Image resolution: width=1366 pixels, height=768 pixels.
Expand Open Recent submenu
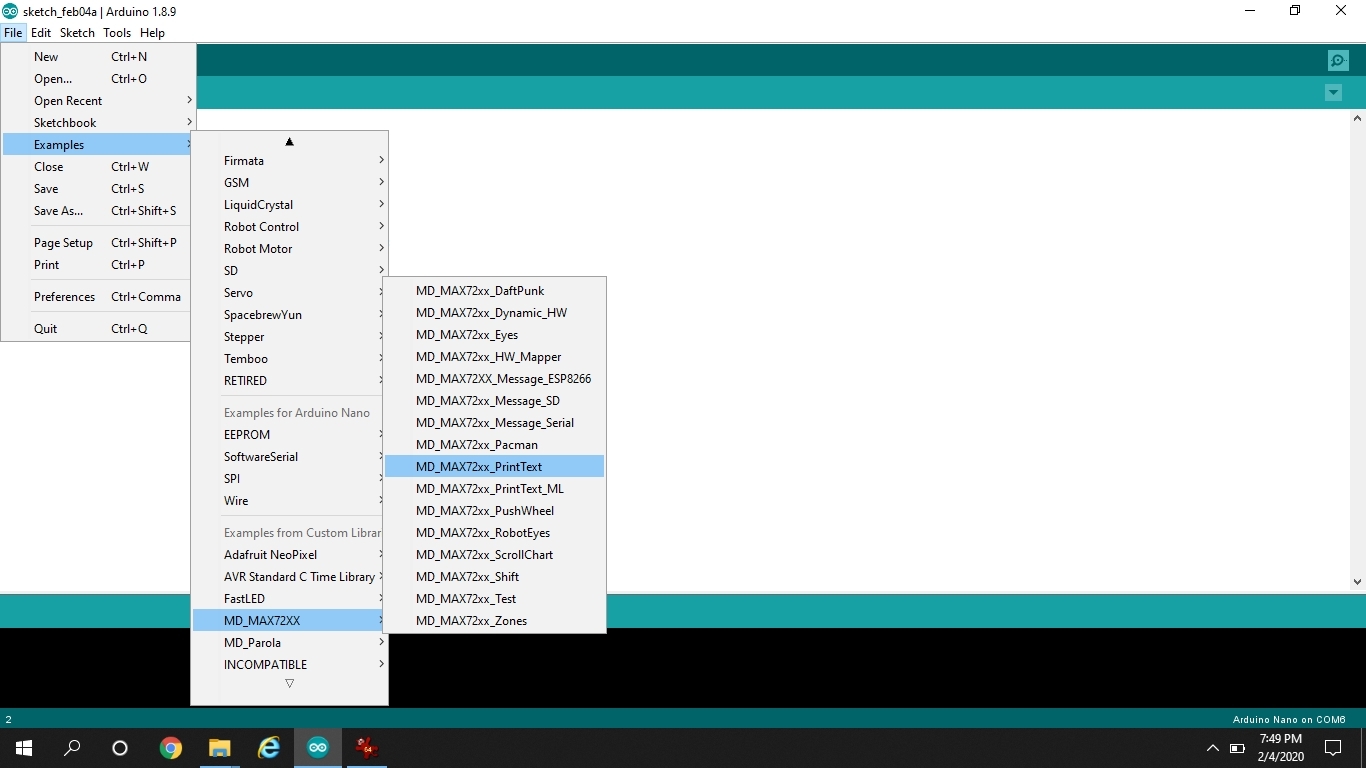click(x=98, y=101)
